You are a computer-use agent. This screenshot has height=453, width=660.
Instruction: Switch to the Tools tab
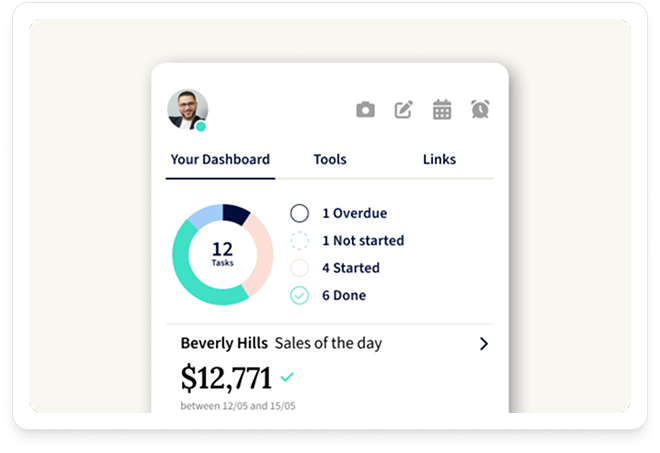pos(330,159)
